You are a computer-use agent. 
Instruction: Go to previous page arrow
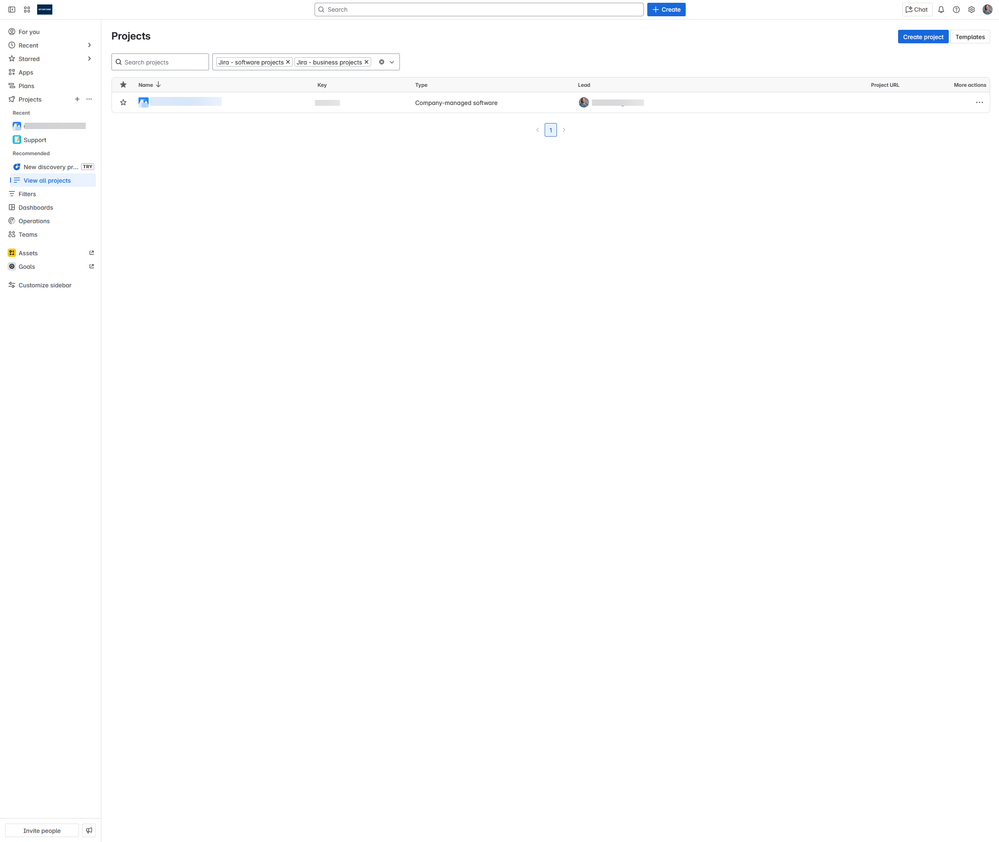coord(538,130)
